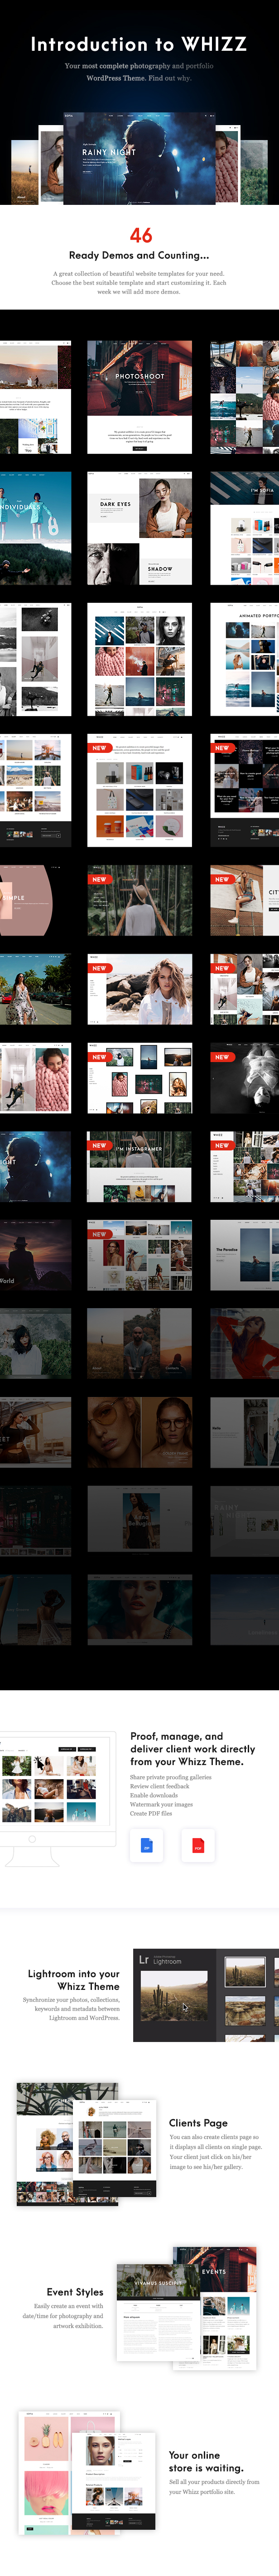This screenshot has height=2576, width=279.
Task: Open The Paradise demo thumbnail
Action: [244, 1255]
